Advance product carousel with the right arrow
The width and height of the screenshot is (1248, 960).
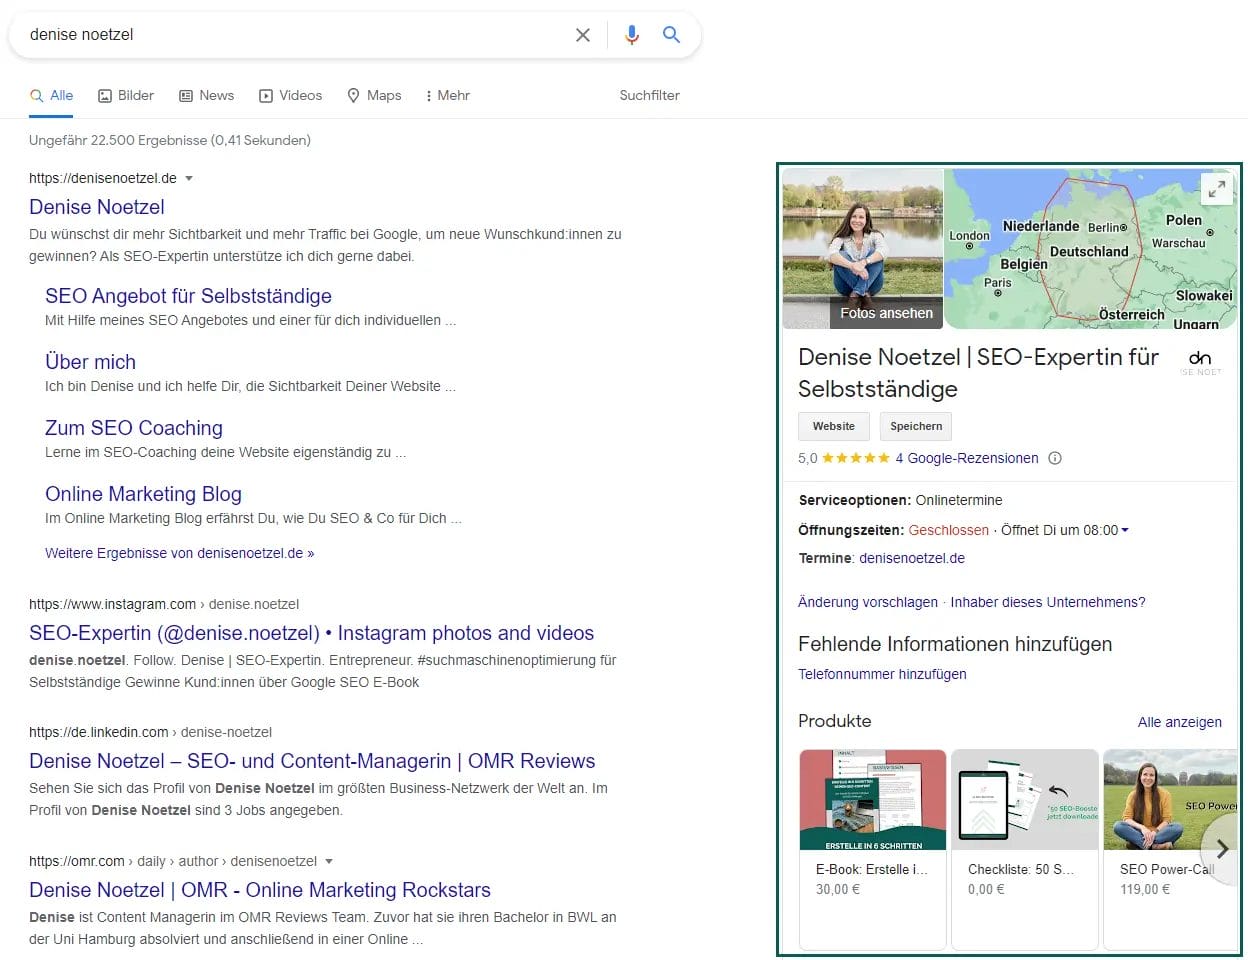point(1221,849)
